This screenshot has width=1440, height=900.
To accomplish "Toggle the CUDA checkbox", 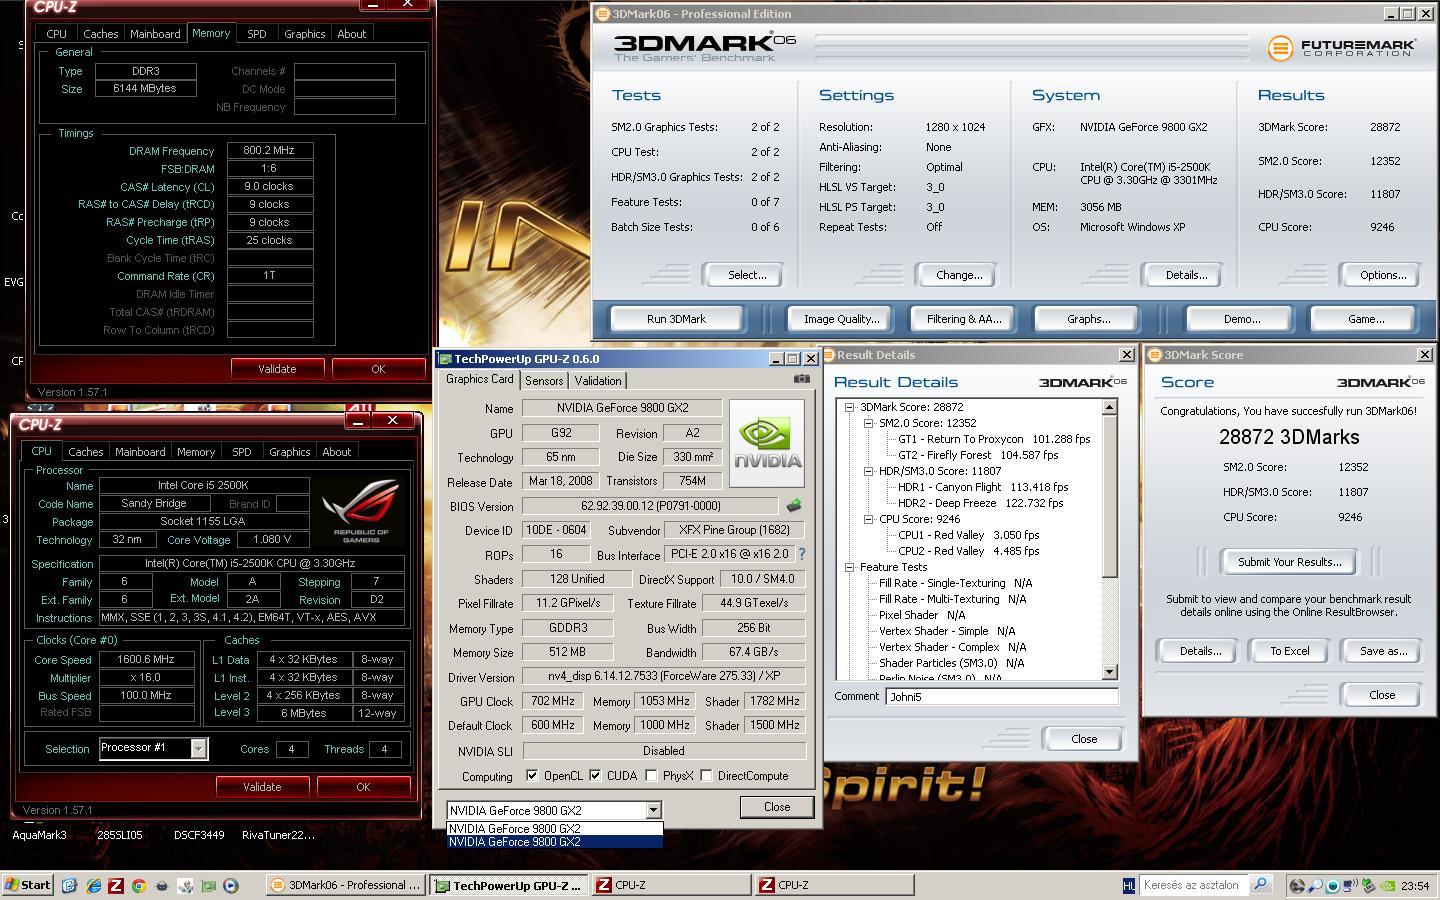I will click(595, 776).
